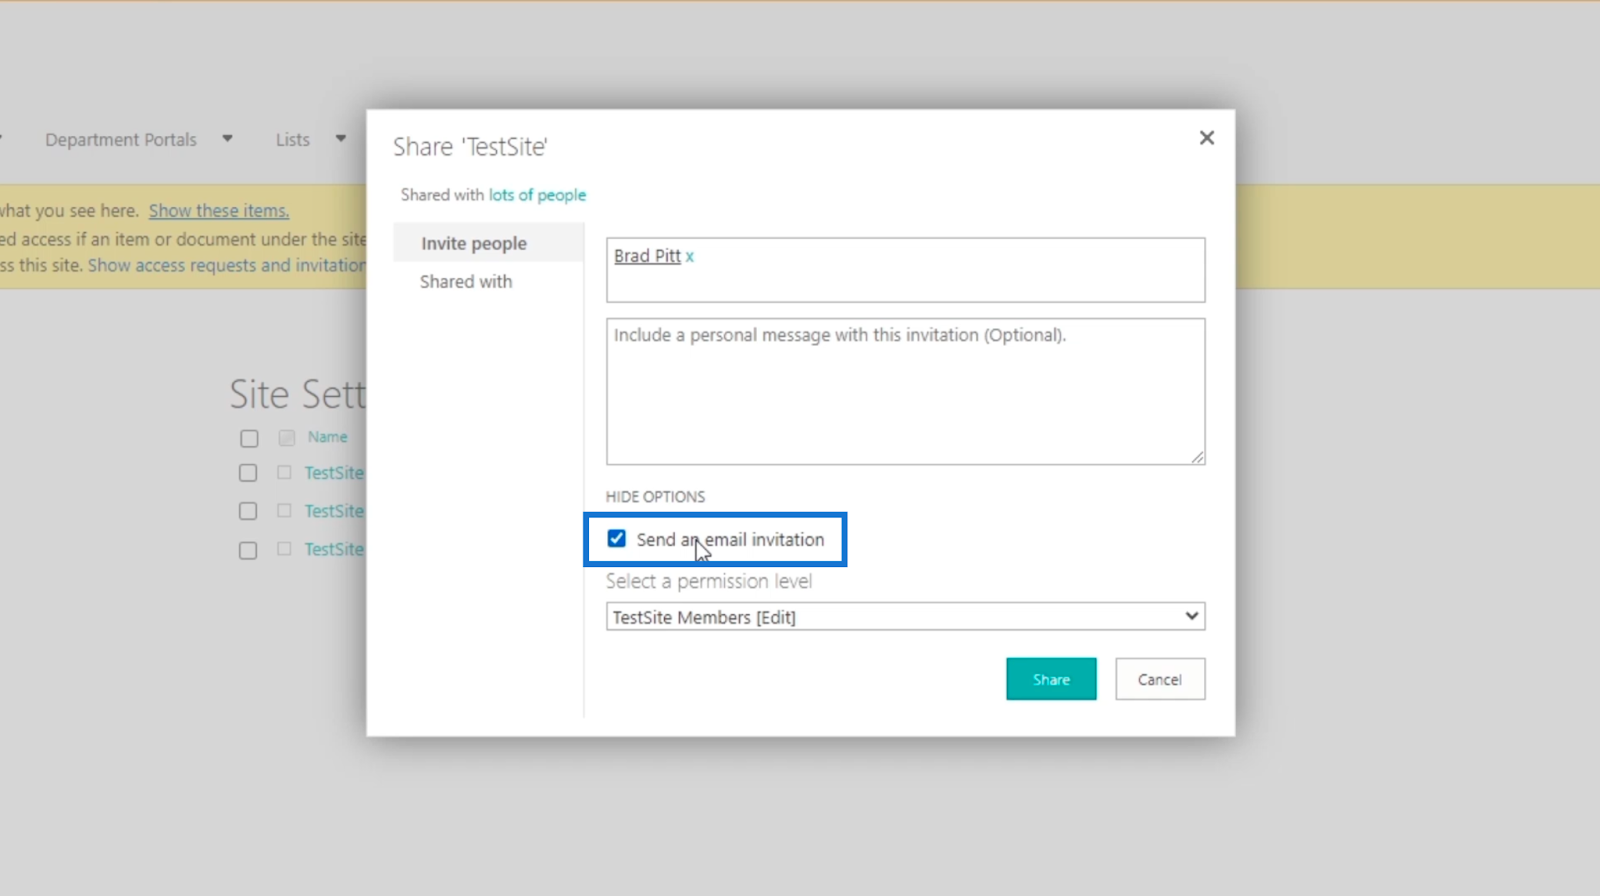Open the second TestSite group link
Image resolution: width=1600 pixels, height=896 pixels.
point(334,511)
